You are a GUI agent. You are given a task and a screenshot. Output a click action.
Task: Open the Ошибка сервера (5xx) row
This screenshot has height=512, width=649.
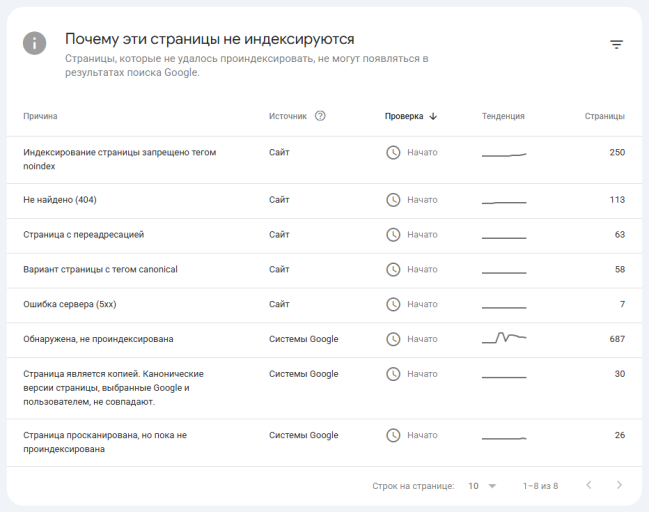[324, 305]
